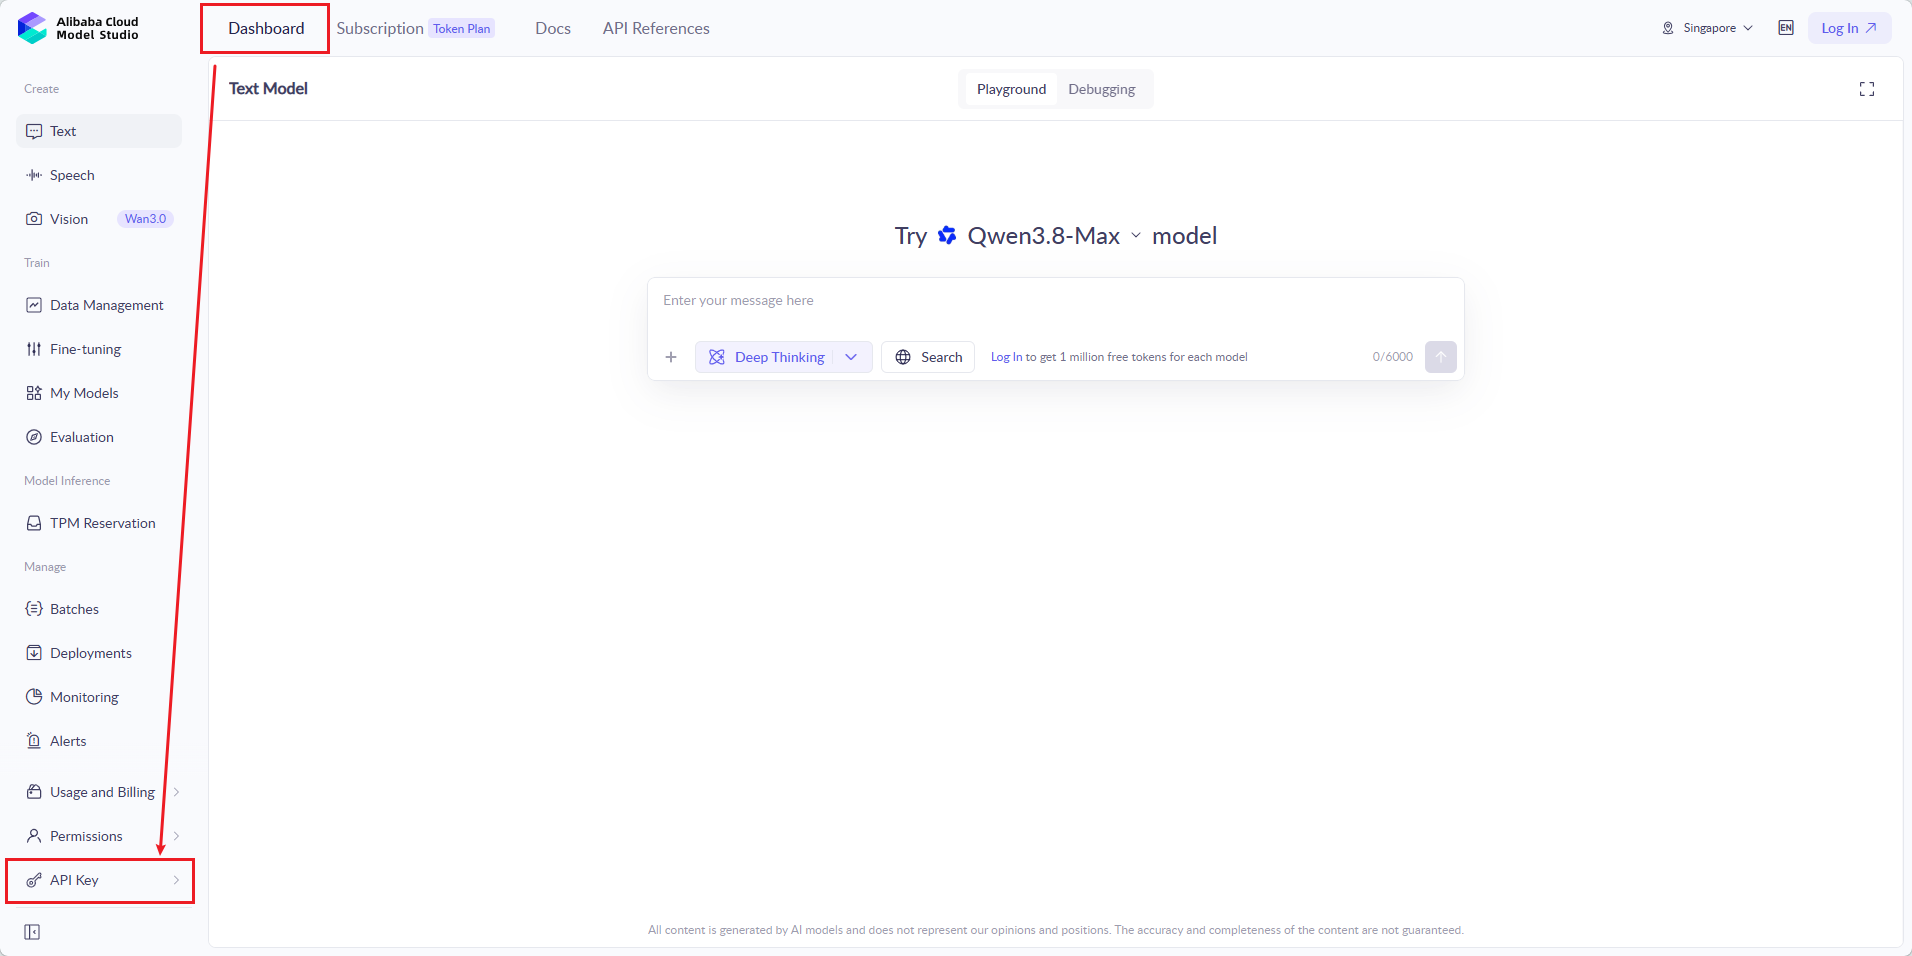This screenshot has height=956, width=1912.
Task: Select the Playground view tab
Action: tap(1011, 89)
